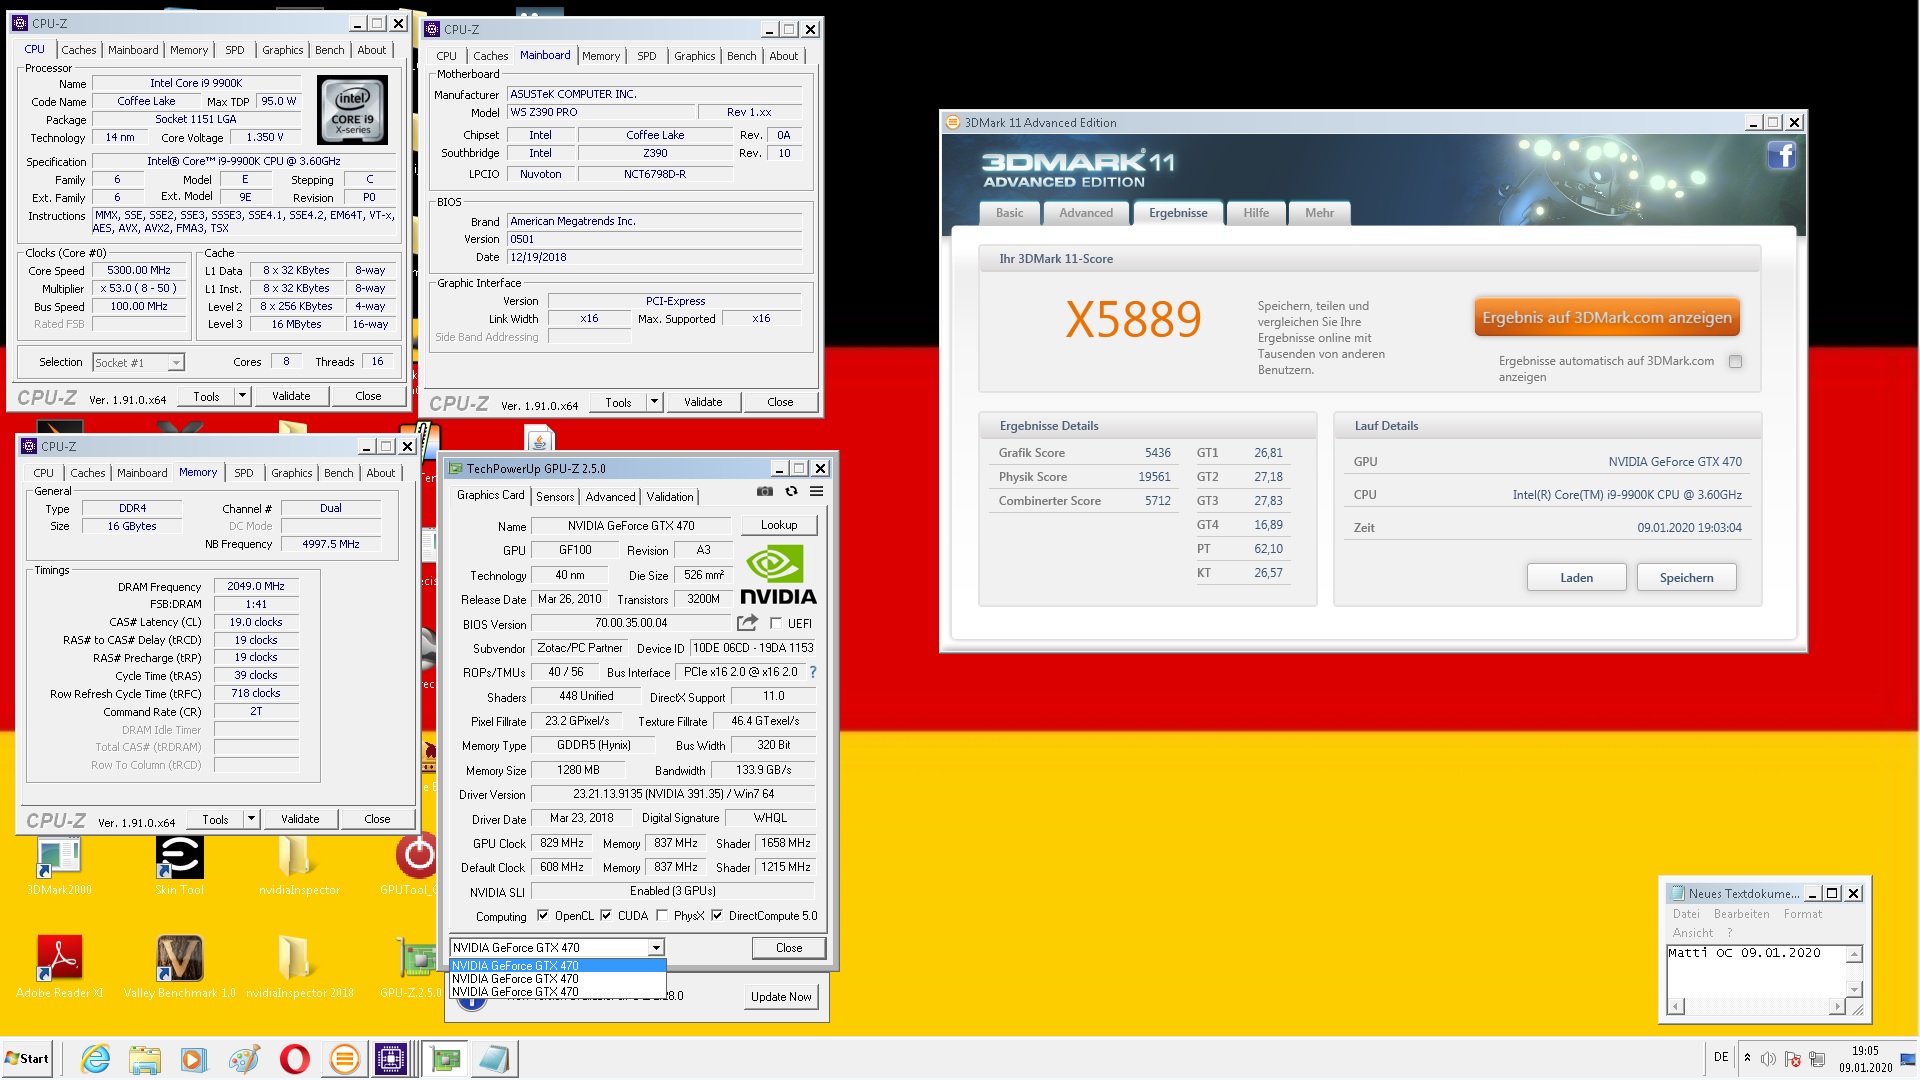Click the Start button on the taskbar
Viewport: 1920px width, 1080px height.
tap(27, 1058)
